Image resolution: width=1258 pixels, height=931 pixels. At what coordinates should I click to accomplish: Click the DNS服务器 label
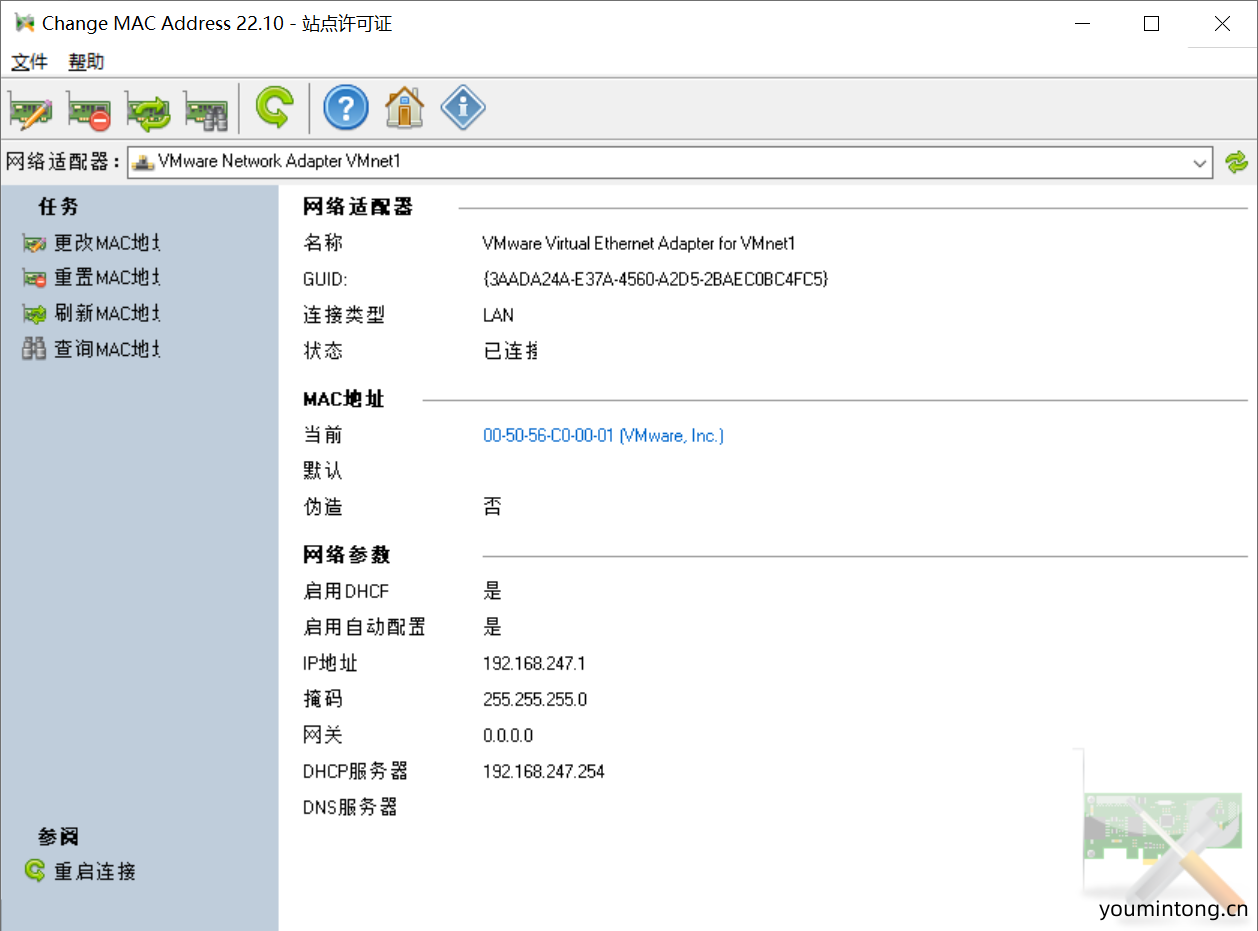click(x=350, y=807)
